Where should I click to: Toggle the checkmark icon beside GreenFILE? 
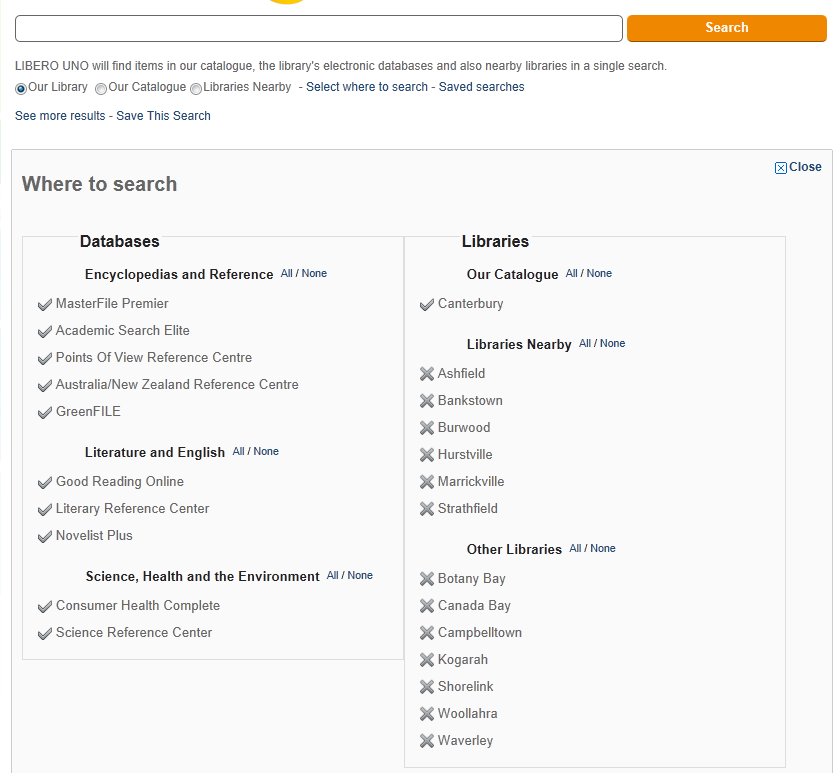click(45, 413)
